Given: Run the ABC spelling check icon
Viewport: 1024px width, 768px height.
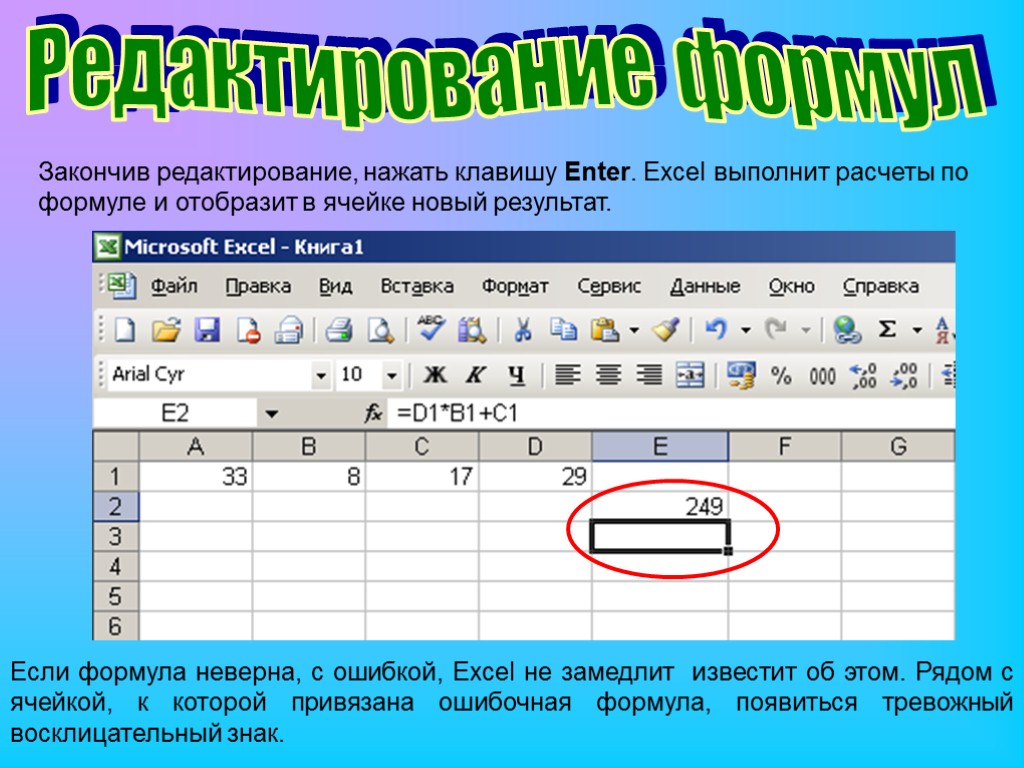Looking at the screenshot, I should tap(431, 328).
